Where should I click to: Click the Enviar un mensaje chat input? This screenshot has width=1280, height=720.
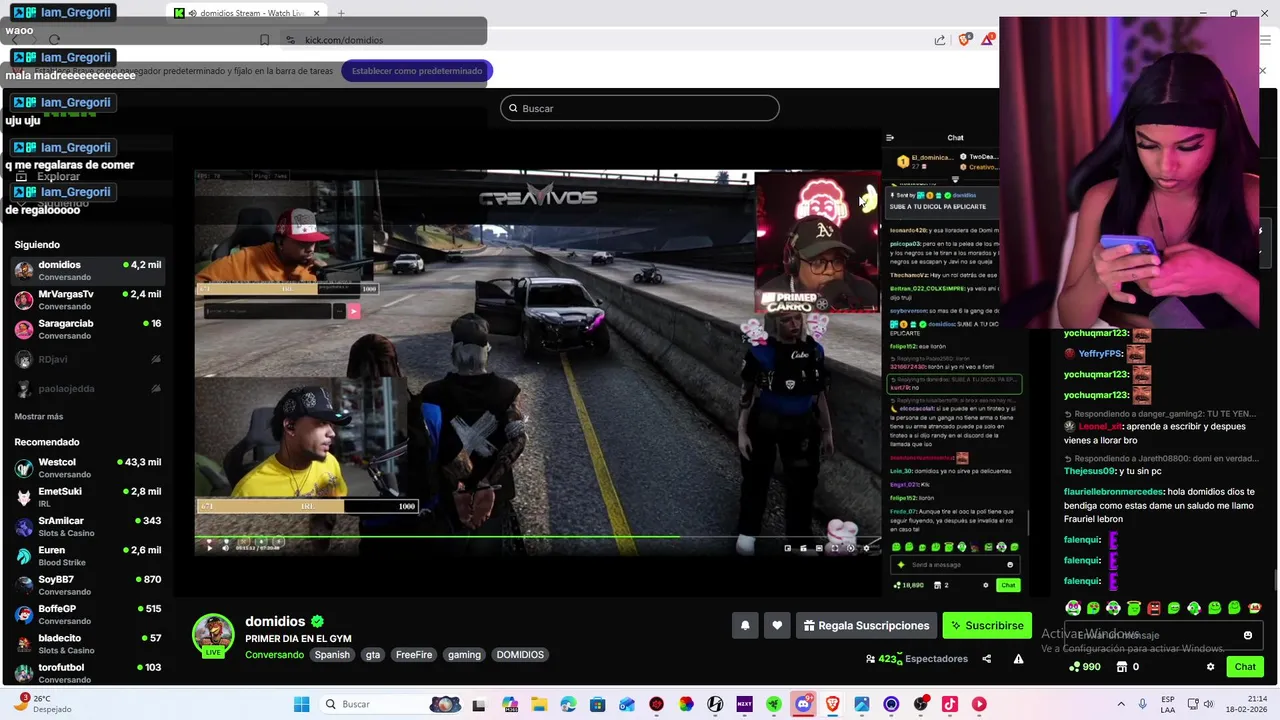pyautogui.click(x=1162, y=635)
